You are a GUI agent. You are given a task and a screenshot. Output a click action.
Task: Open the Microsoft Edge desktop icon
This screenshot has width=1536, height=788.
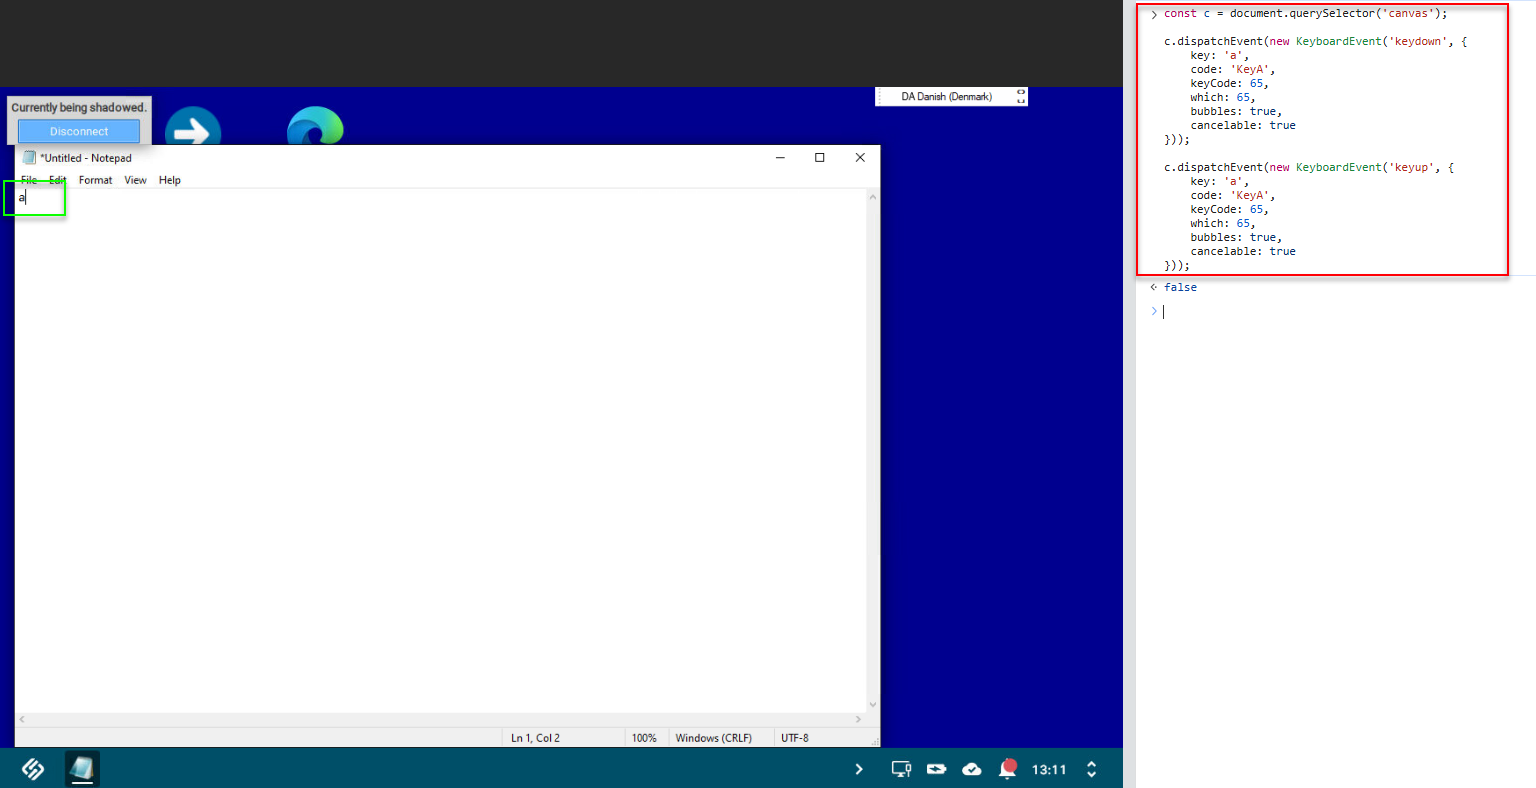pos(315,127)
